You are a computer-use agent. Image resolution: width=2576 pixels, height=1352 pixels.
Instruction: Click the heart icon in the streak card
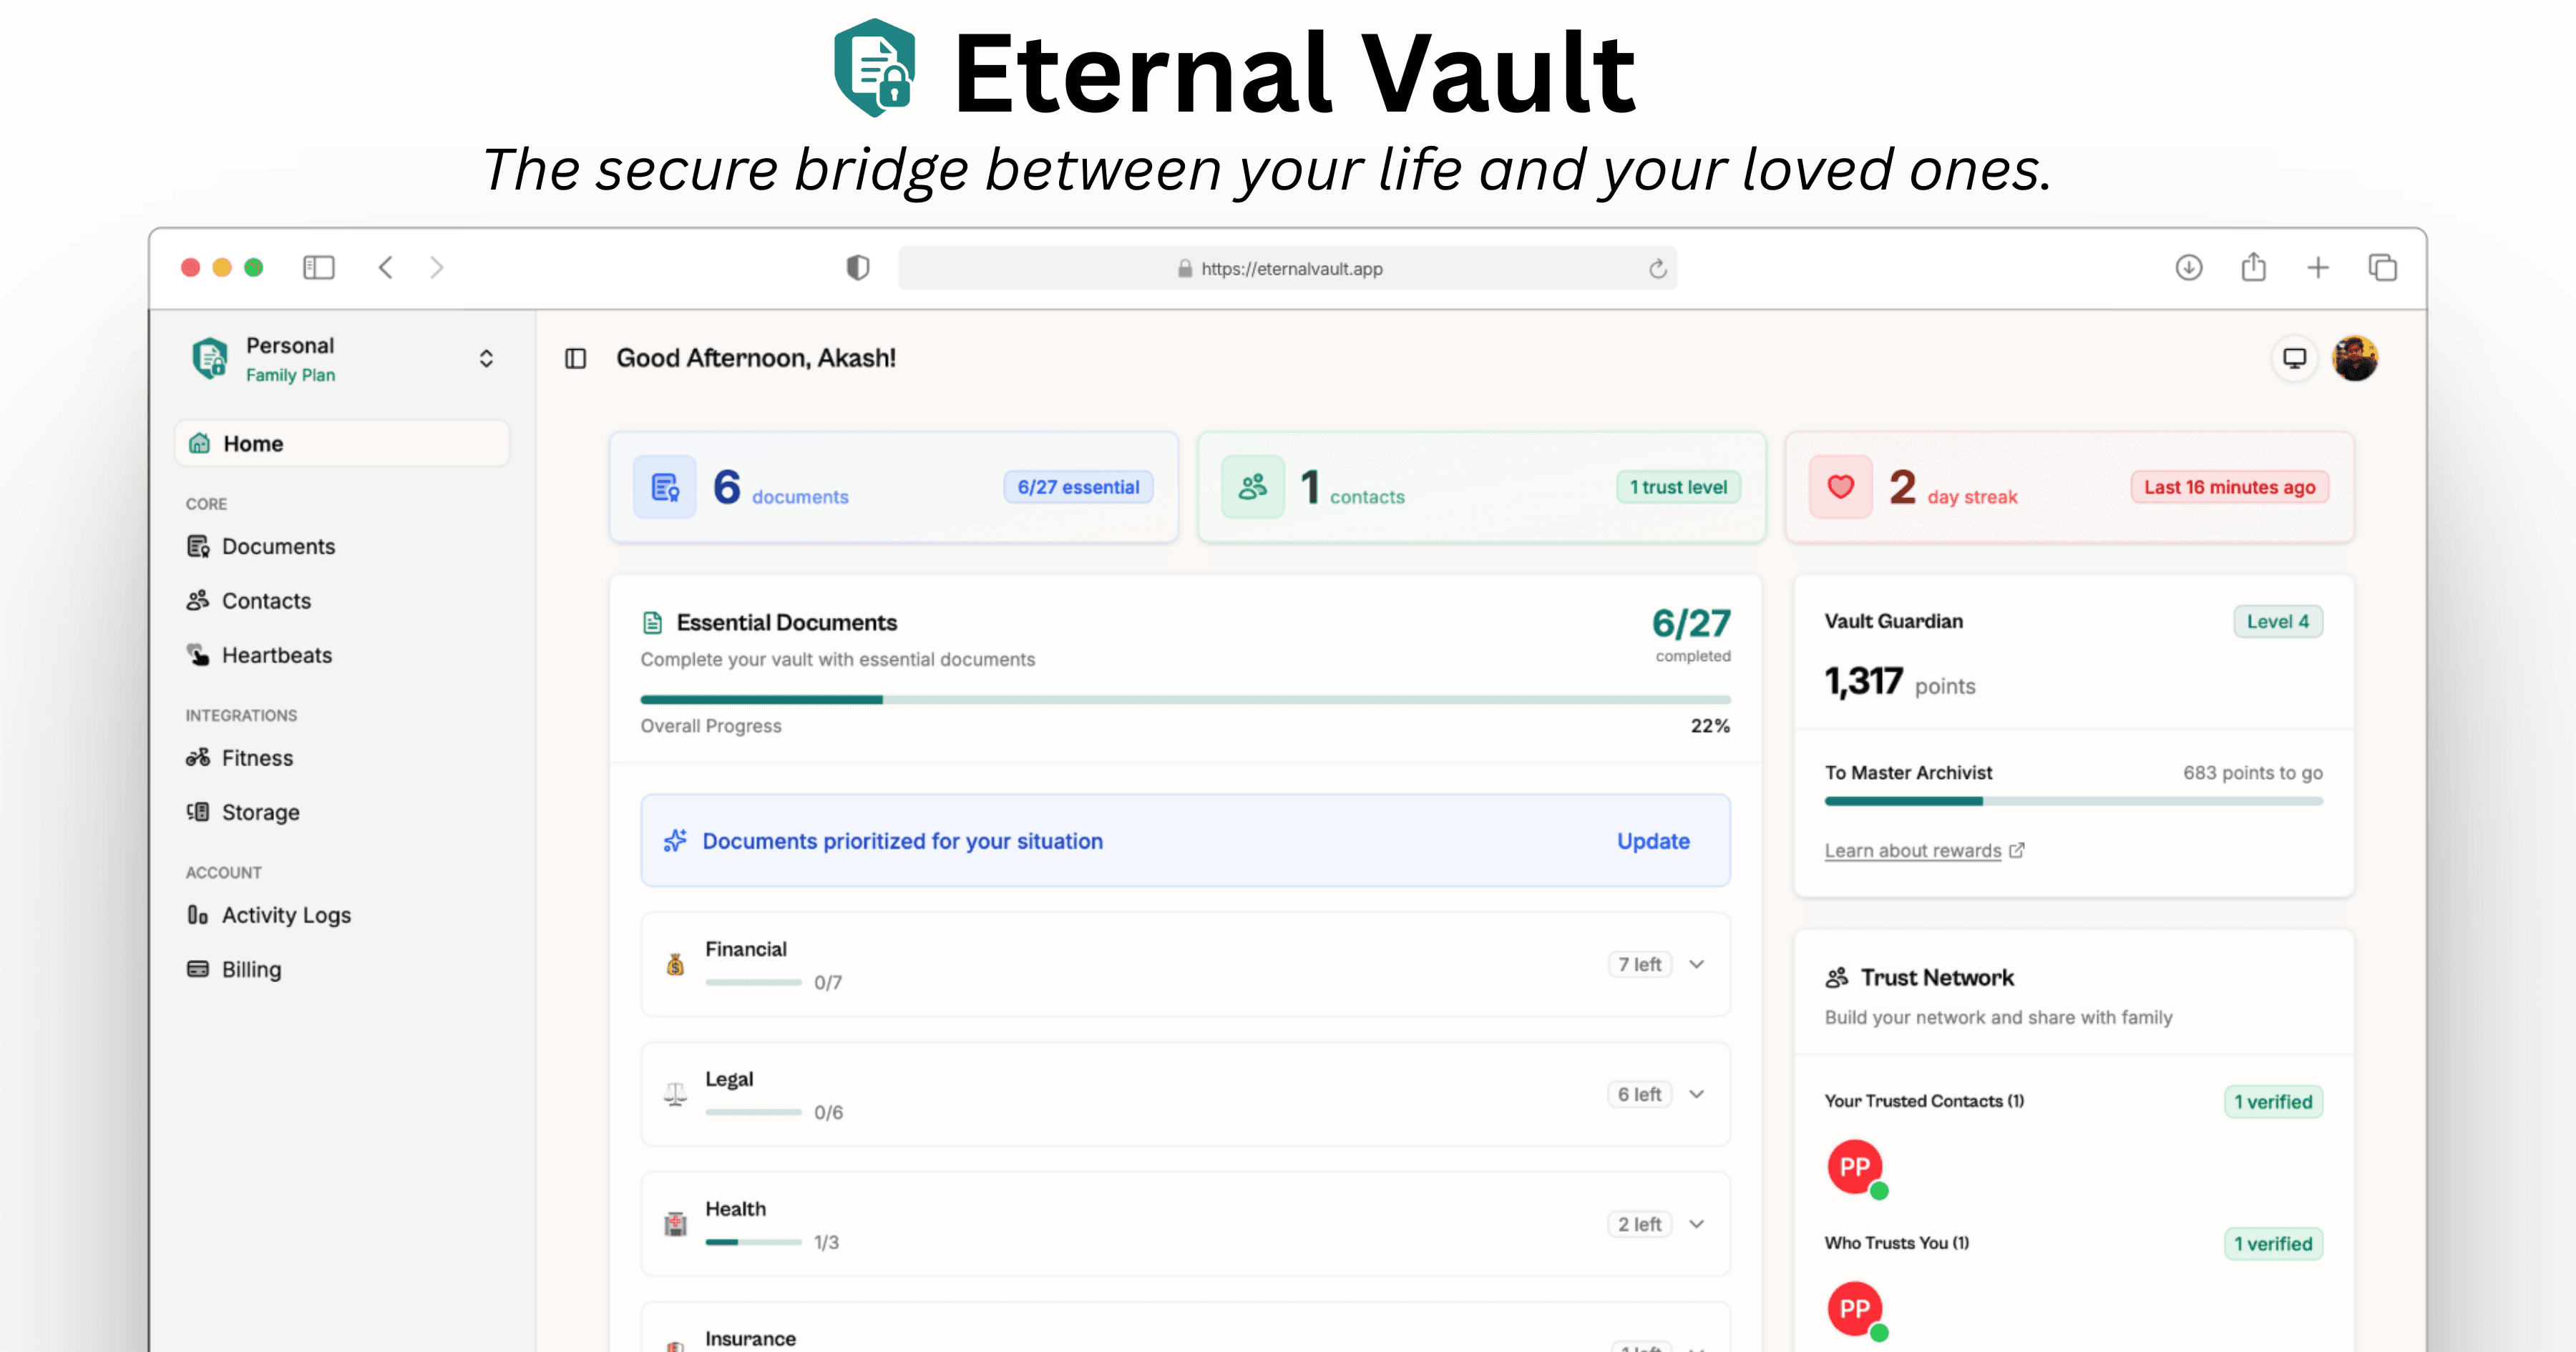coord(1840,487)
